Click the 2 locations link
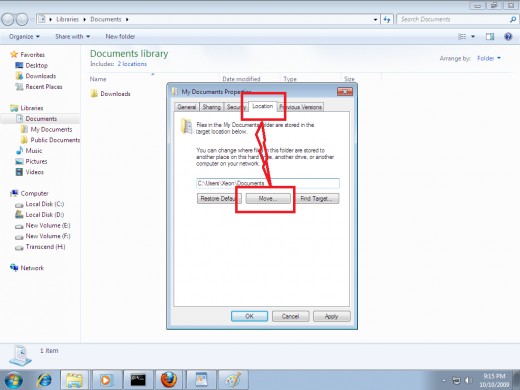520x390 pixels. pos(132,64)
